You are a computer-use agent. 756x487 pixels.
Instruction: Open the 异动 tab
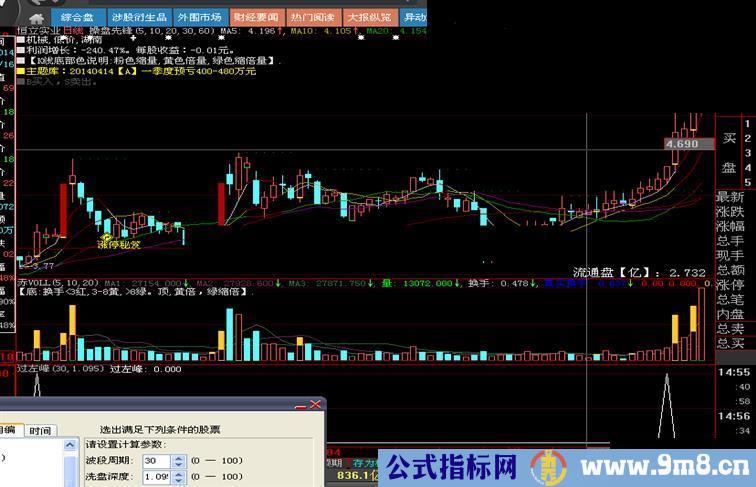[x=412, y=17]
